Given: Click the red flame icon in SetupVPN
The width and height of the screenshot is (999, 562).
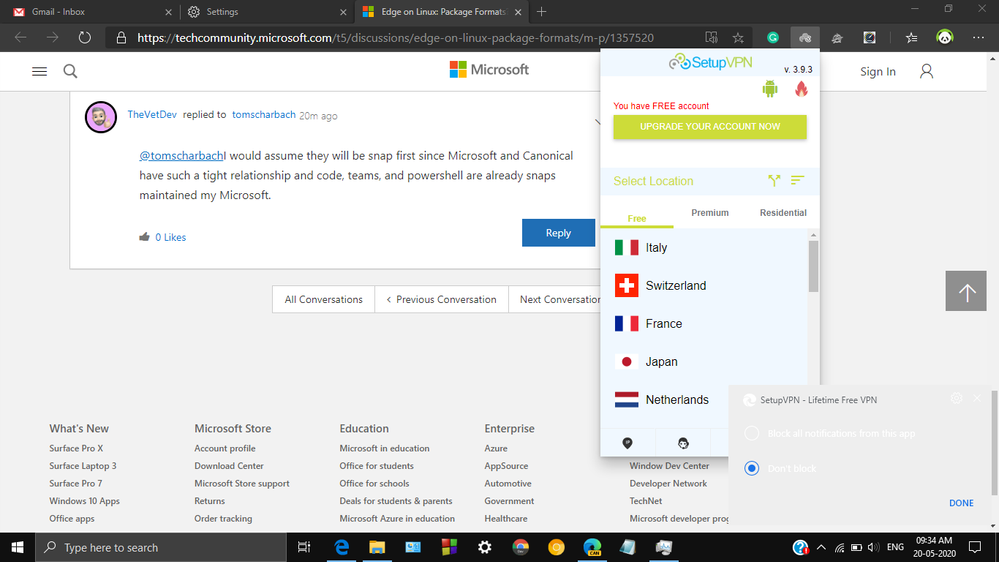Looking at the screenshot, I should (x=801, y=89).
